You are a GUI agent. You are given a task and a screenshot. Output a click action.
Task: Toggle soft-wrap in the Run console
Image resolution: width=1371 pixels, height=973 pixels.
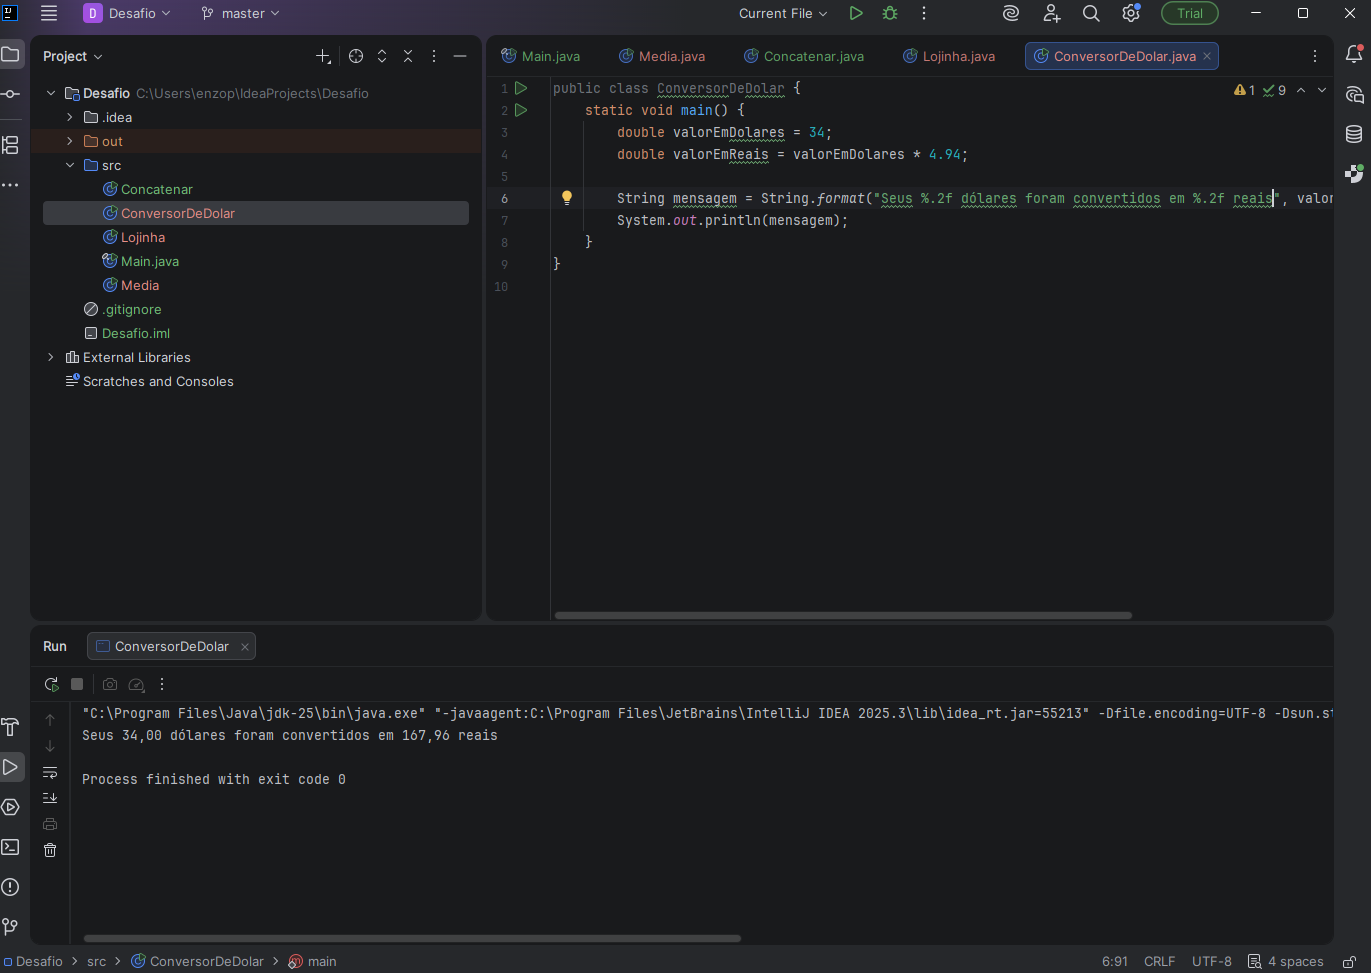50,772
